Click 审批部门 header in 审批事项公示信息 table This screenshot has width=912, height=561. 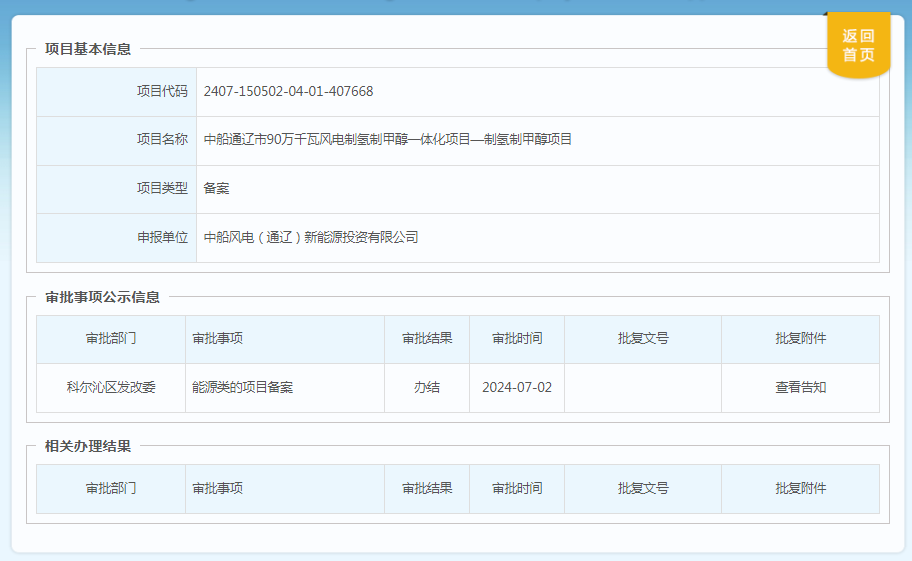[111, 338]
